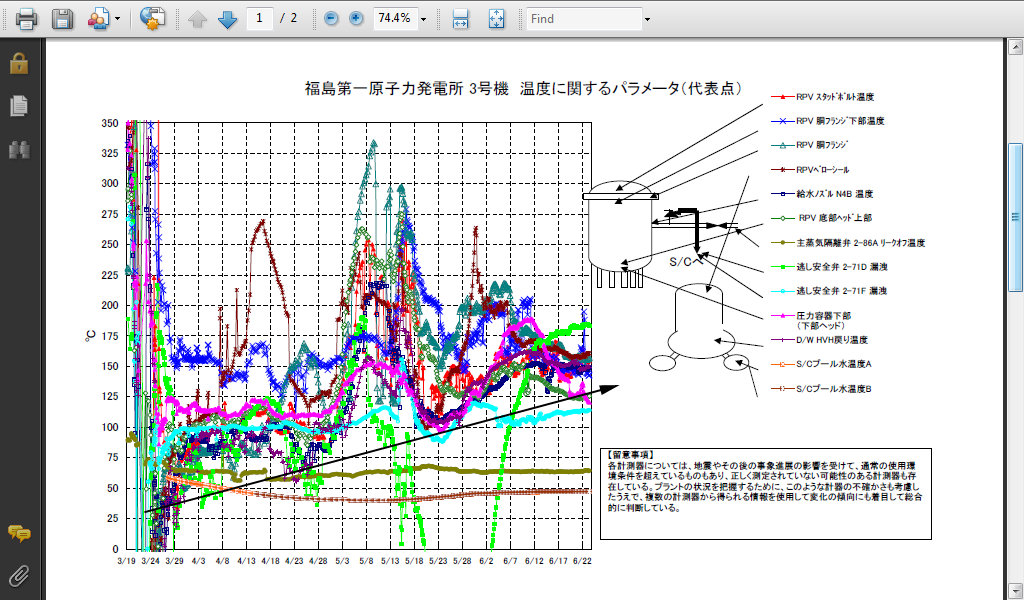
Task: Select the page number field showing 1
Action: pyautogui.click(x=259, y=18)
